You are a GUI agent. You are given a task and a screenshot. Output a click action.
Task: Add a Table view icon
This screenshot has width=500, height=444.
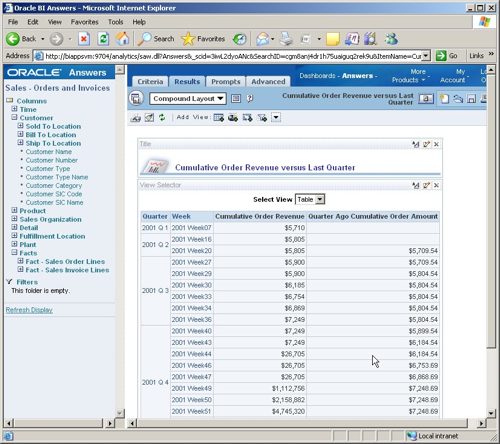click(219, 118)
